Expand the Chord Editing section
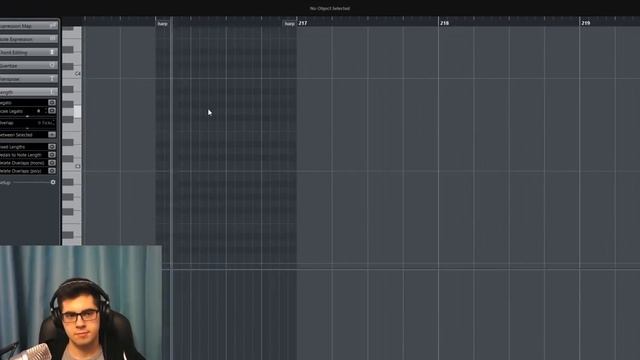The image size is (640, 360). point(29,52)
